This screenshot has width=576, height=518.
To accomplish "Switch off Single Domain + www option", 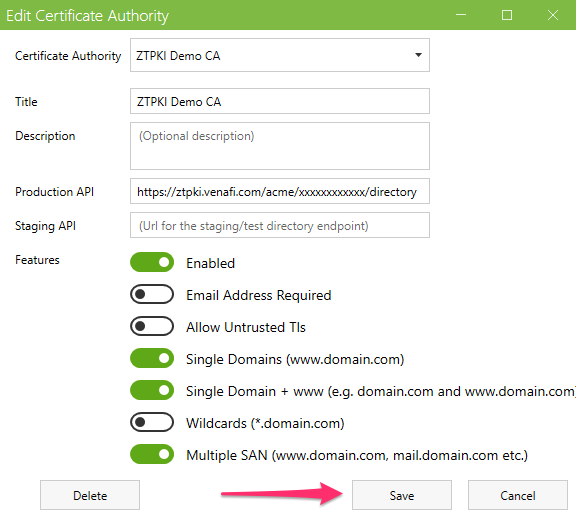I will [152, 390].
